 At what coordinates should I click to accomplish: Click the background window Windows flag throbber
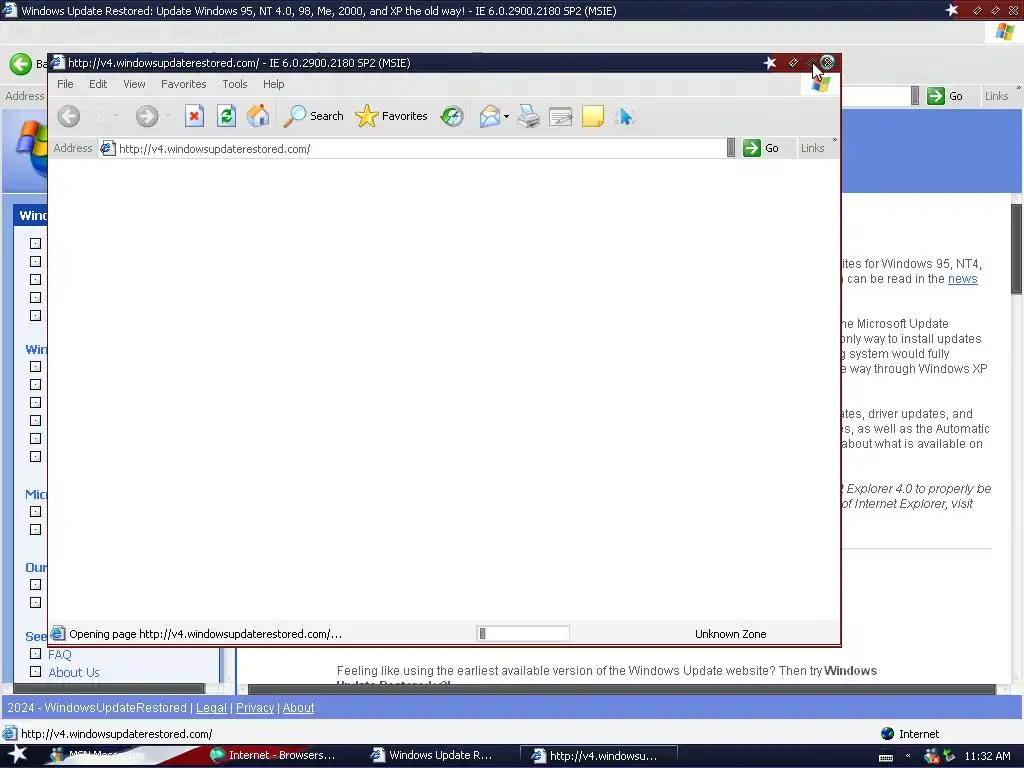(1005, 32)
